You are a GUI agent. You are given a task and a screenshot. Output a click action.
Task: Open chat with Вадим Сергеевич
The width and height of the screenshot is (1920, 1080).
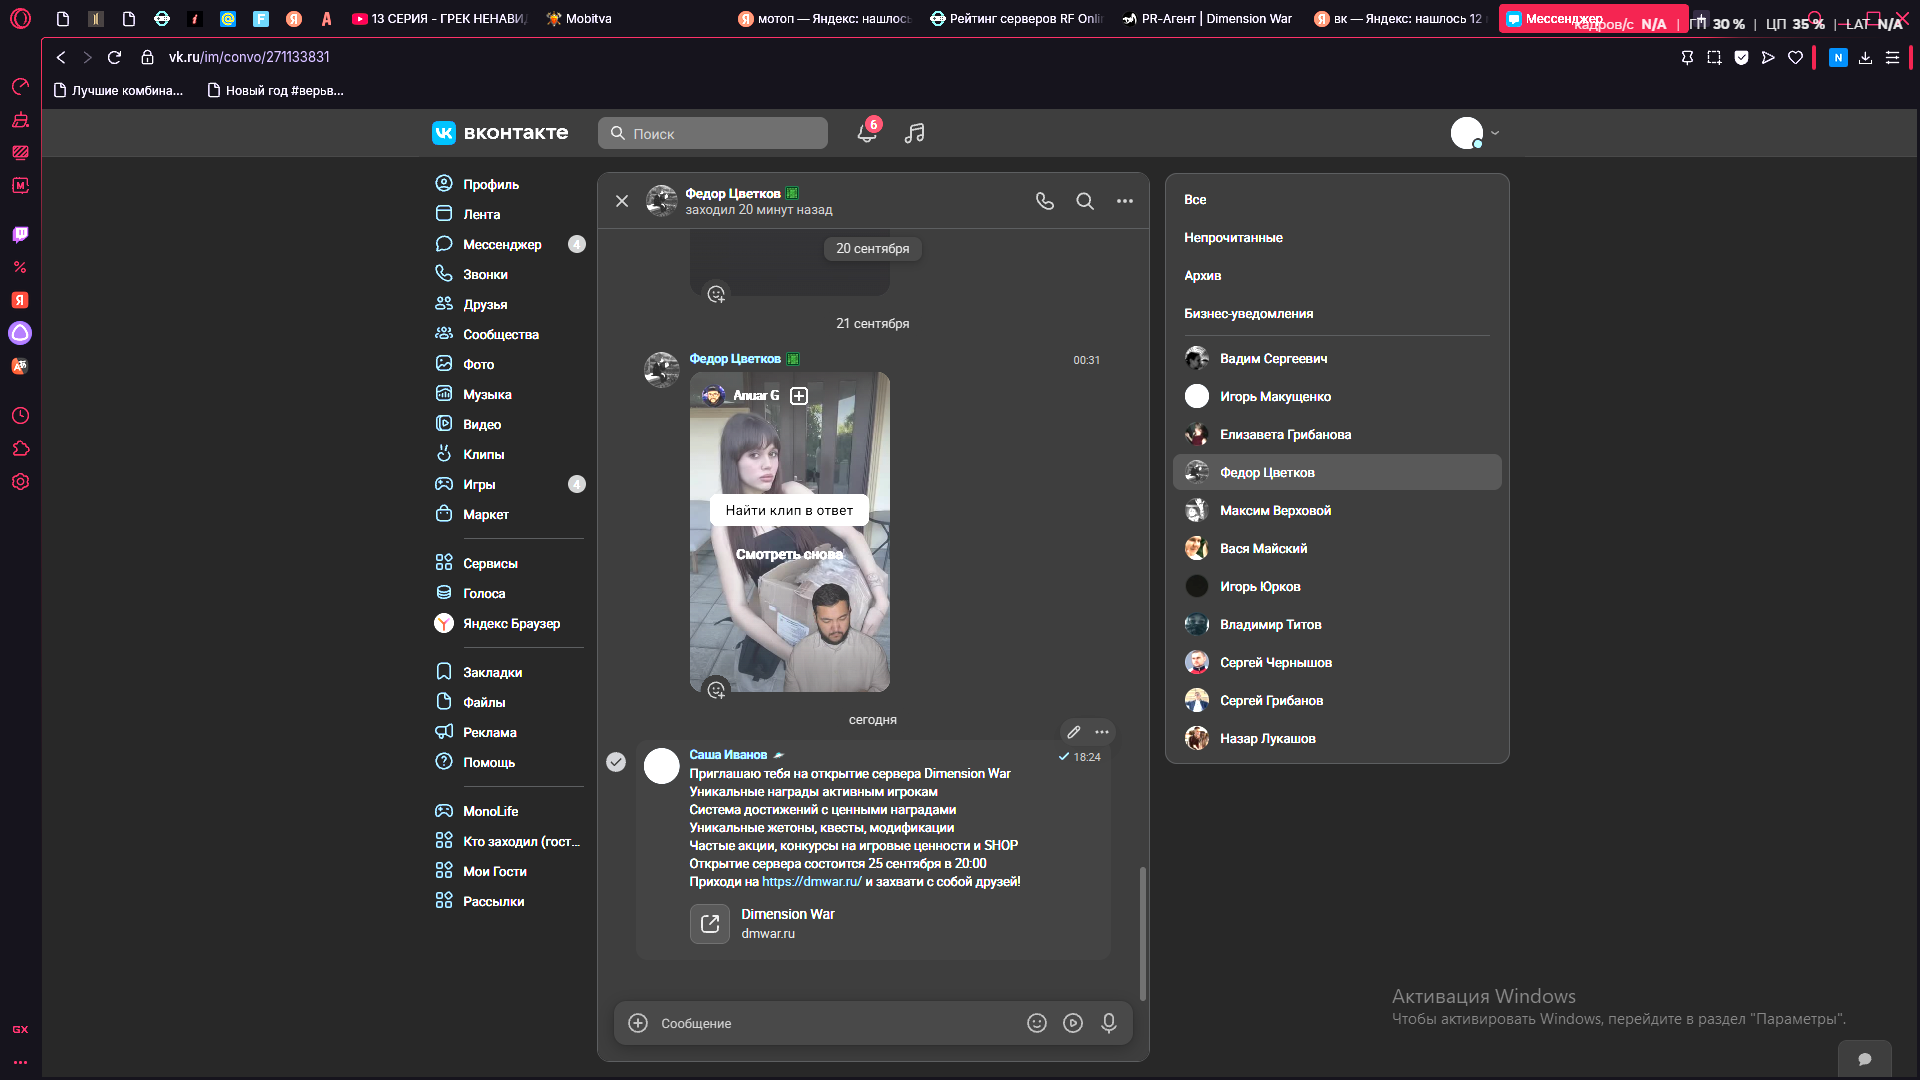[x=1337, y=358]
